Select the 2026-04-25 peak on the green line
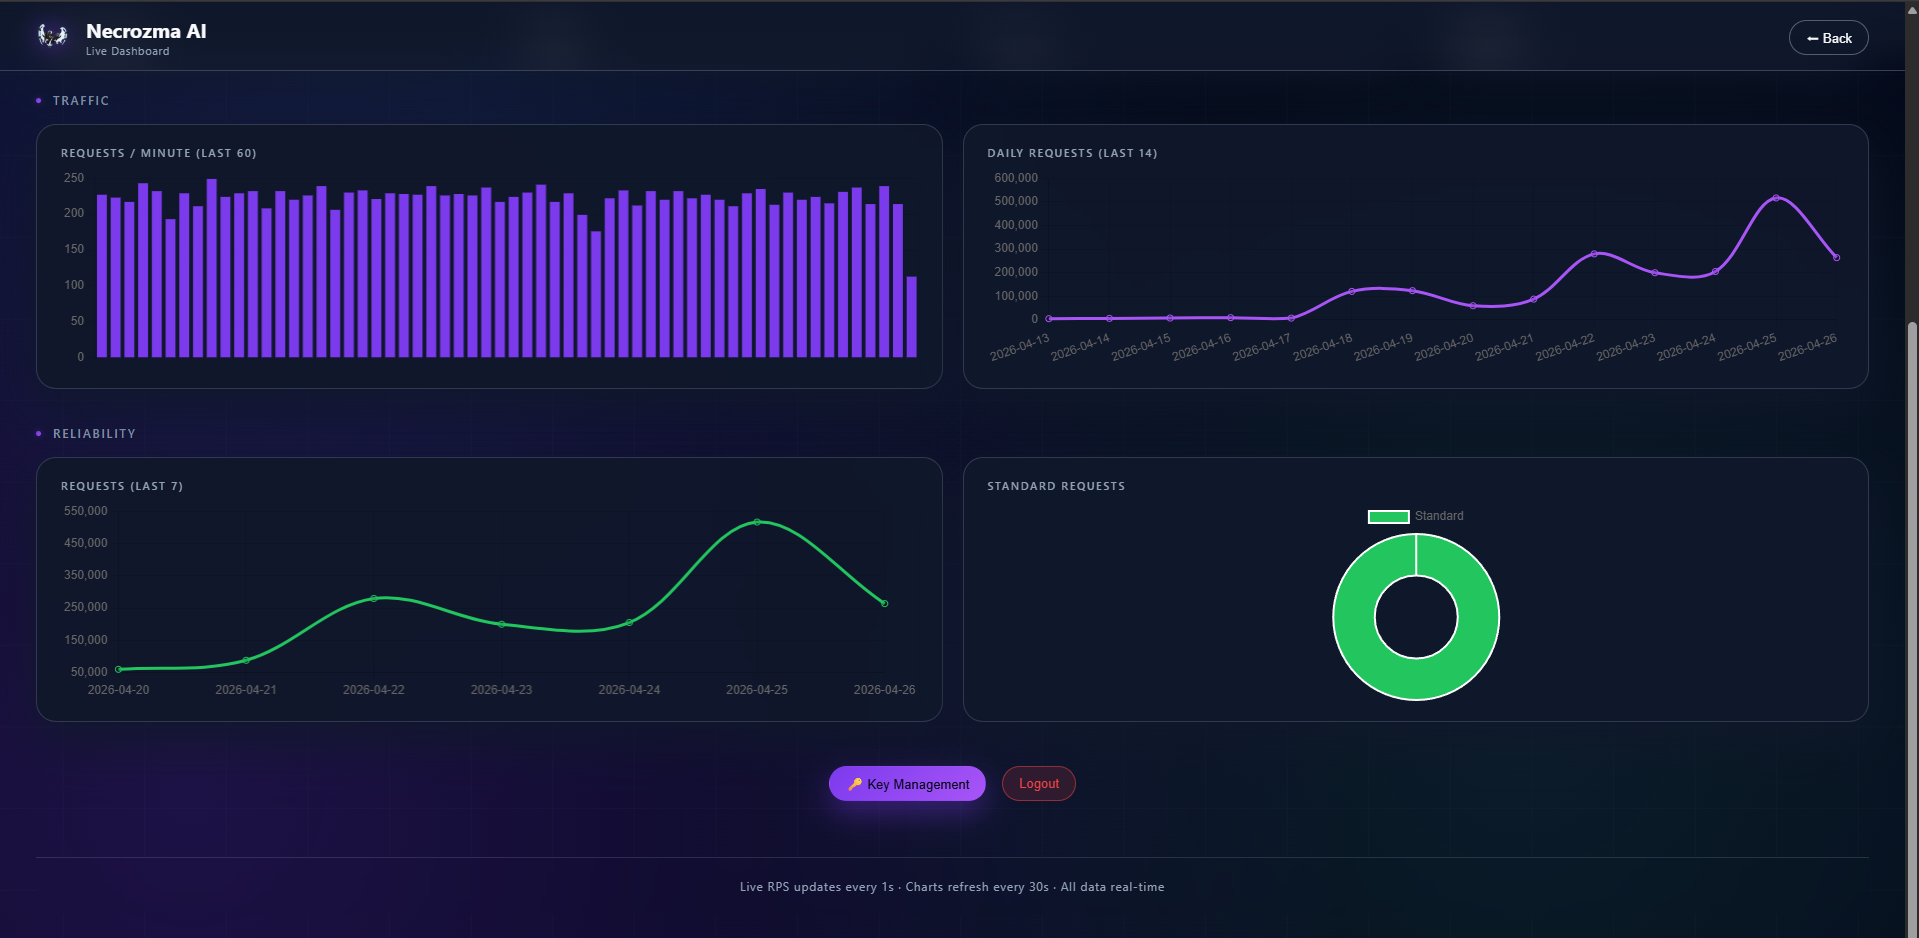Viewport: 1919px width, 938px height. coord(757,522)
